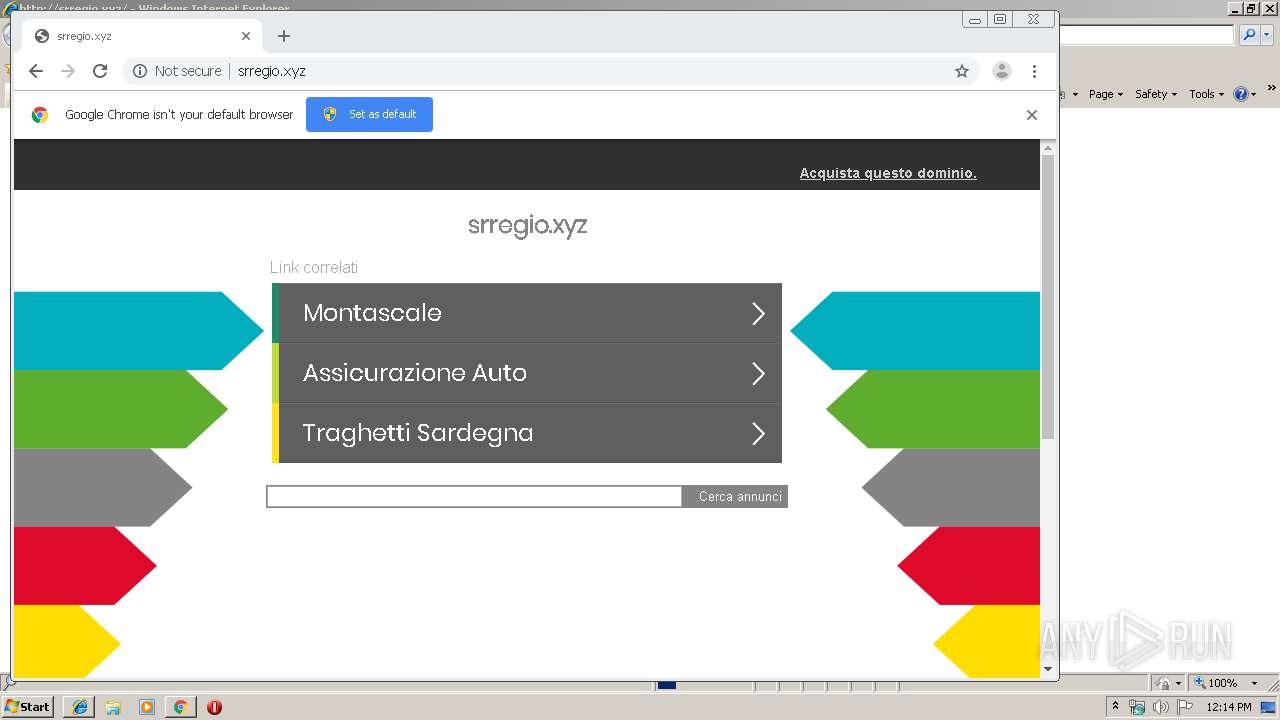Click the page vertical scrollbar thumb
Viewport: 1280px width, 720px height.
tap(1048, 298)
